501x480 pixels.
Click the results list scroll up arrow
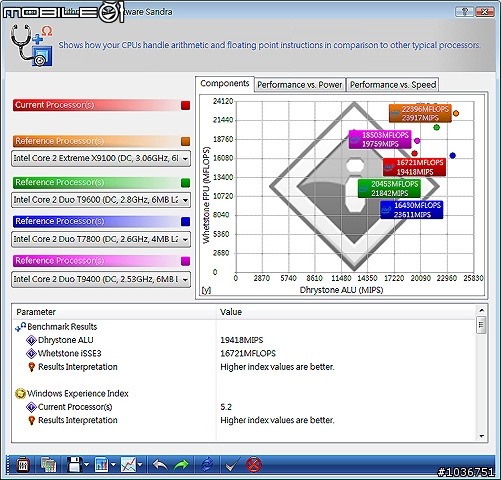[x=481, y=310]
